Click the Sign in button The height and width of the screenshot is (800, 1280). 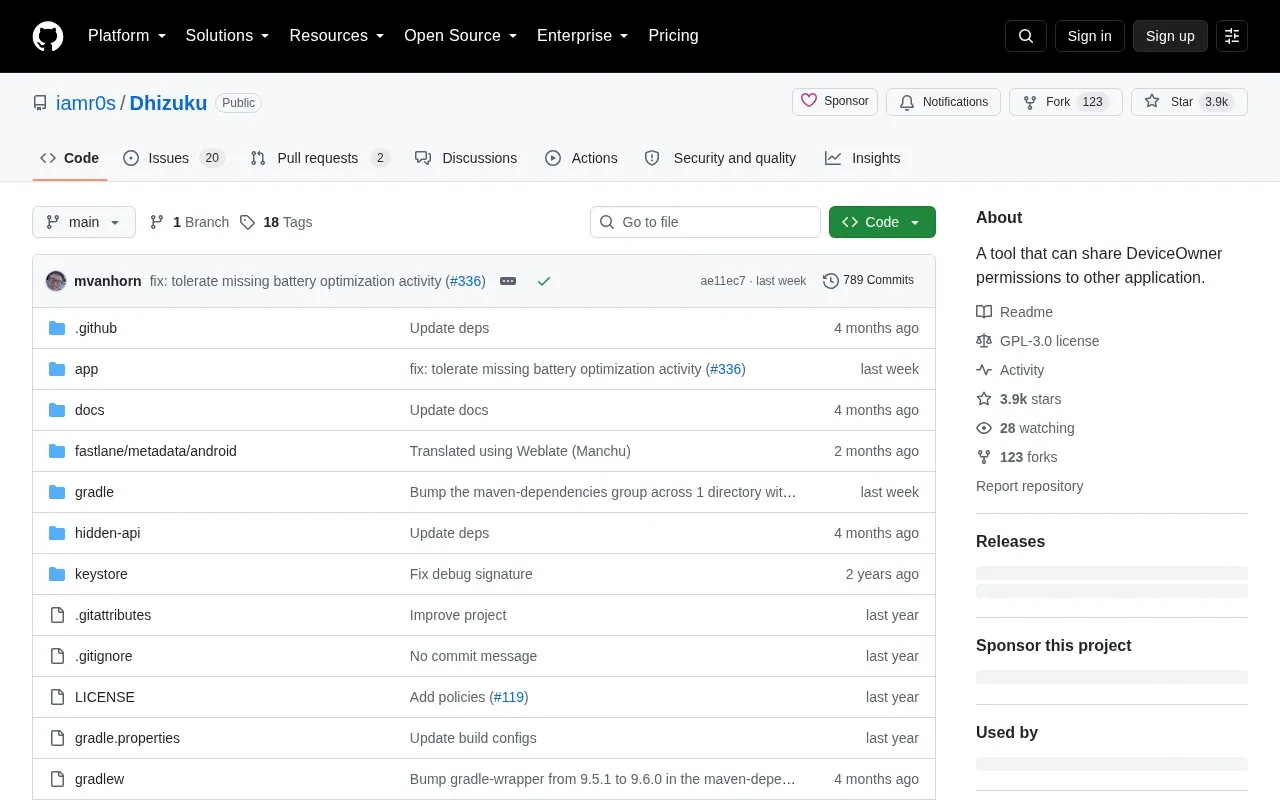pyautogui.click(x=1089, y=36)
